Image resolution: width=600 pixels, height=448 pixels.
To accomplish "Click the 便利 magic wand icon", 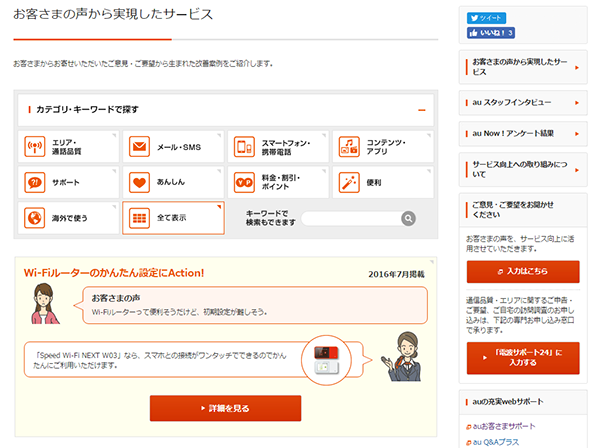I will click(349, 182).
